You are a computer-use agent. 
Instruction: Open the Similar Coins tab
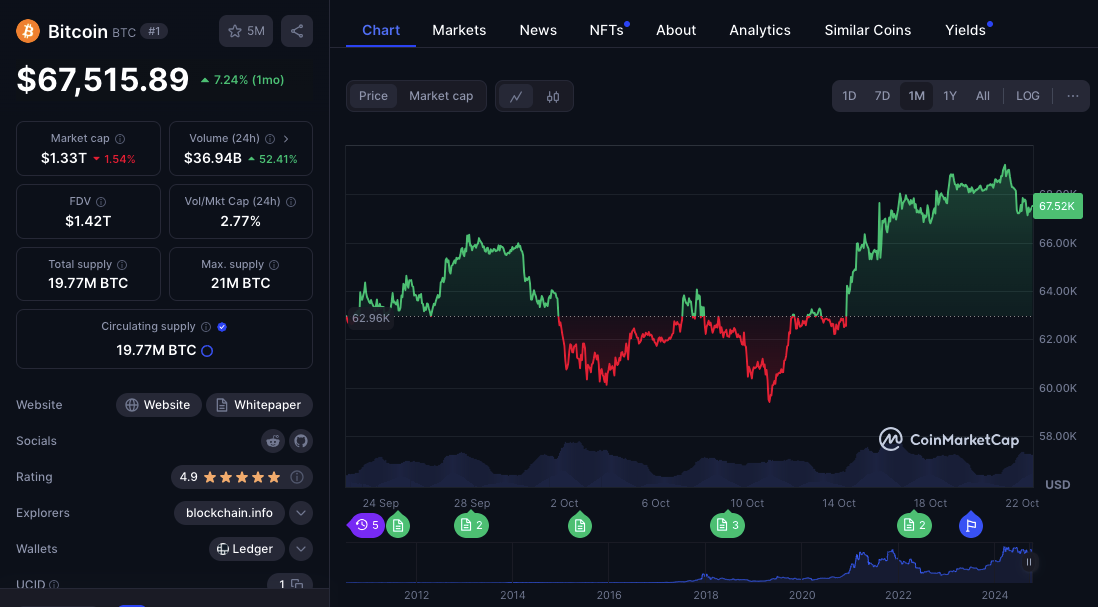click(868, 30)
